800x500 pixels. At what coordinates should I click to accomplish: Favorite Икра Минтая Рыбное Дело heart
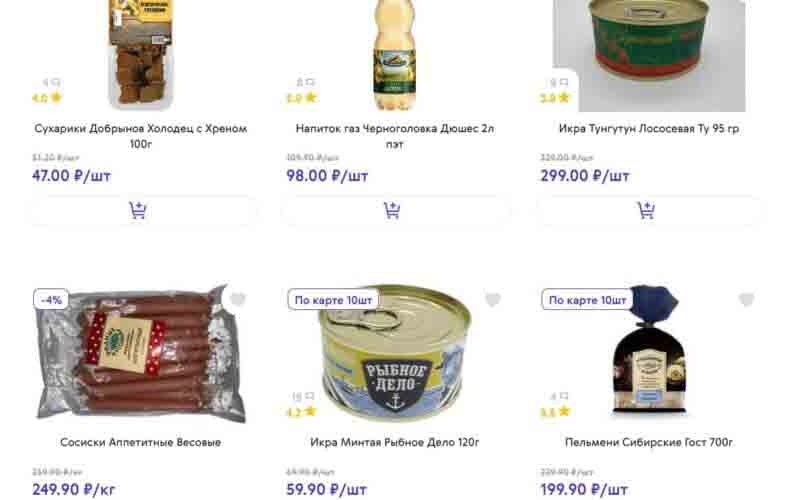pyautogui.click(x=492, y=299)
